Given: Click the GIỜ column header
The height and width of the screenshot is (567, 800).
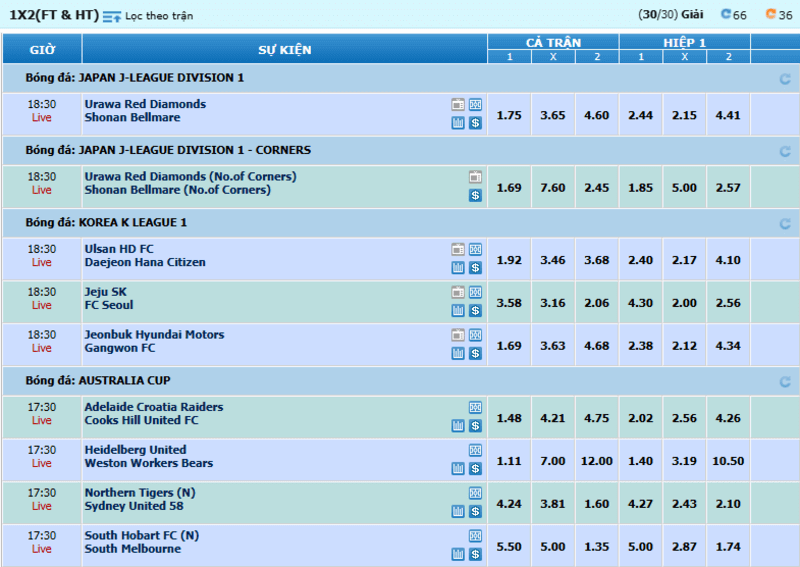Looking at the screenshot, I should (42, 50).
